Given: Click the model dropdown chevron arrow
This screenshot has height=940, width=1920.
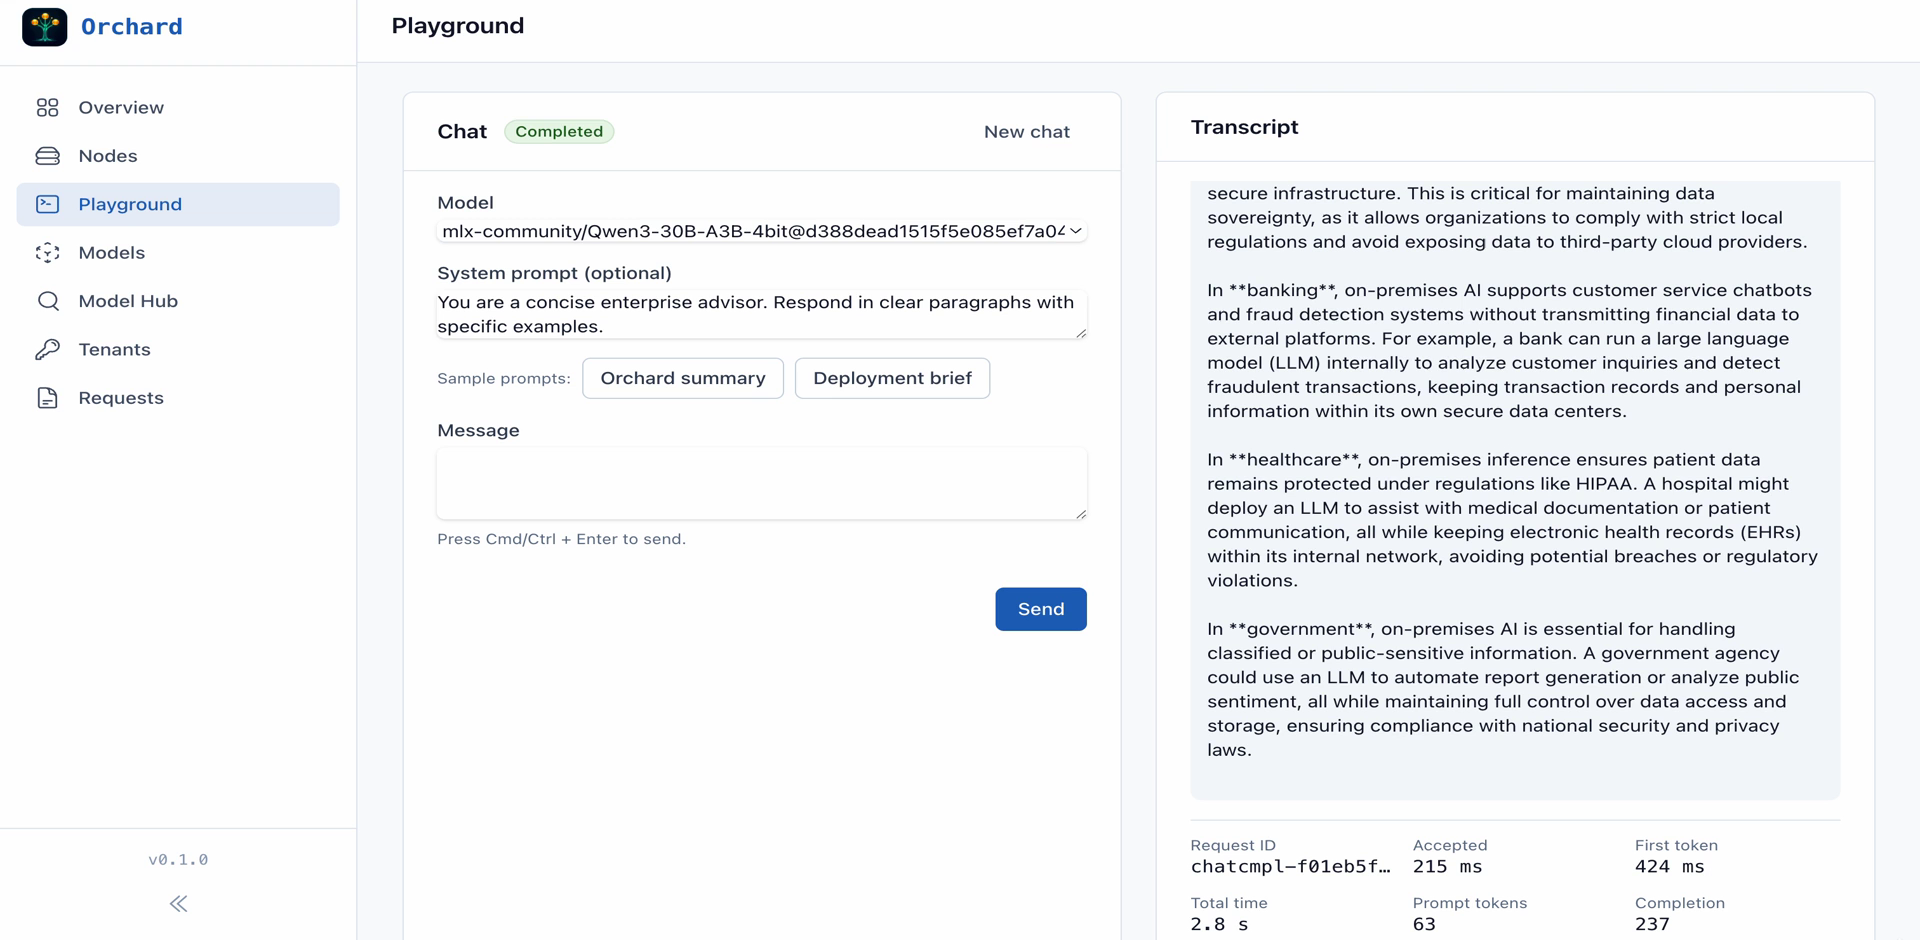Looking at the screenshot, I should 1076,231.
